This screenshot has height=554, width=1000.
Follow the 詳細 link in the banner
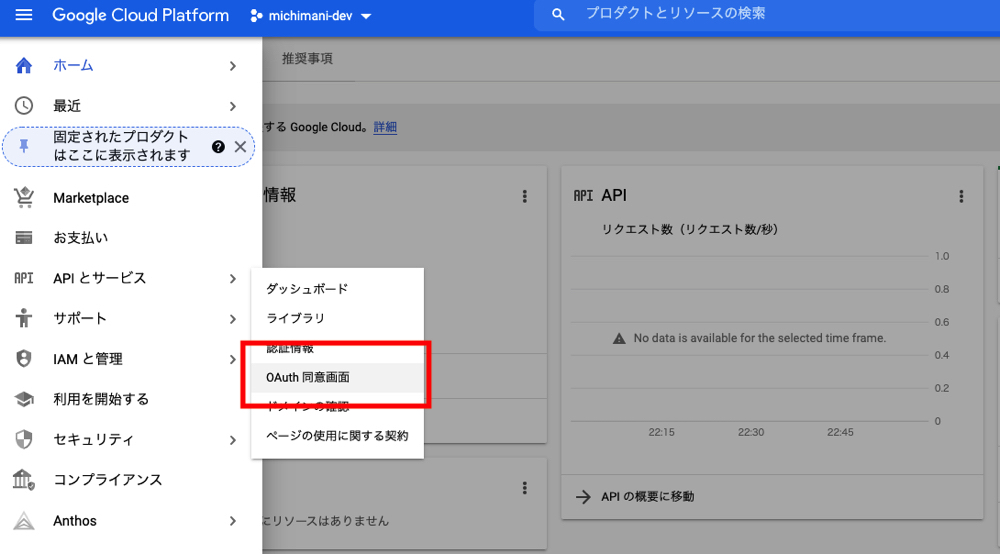coord(385,127)
